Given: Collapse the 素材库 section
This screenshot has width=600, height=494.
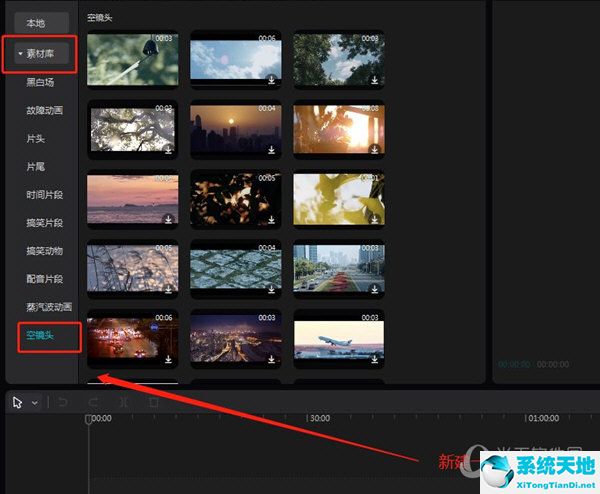Looking at the screenshot, I should [20, 54].
